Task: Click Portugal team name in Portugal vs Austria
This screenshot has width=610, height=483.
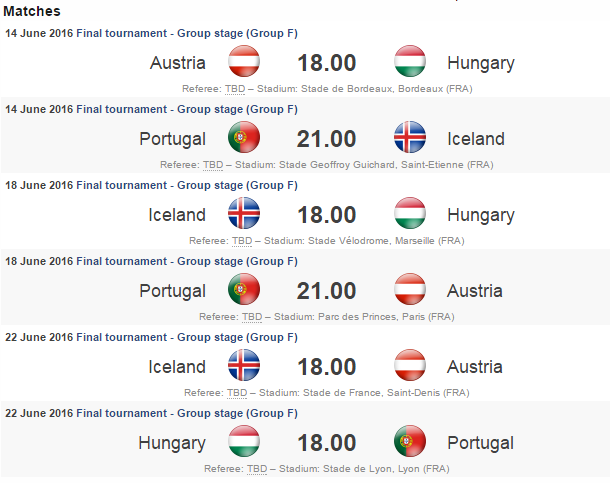Action: pyautogui.click(x=173, y=291)
